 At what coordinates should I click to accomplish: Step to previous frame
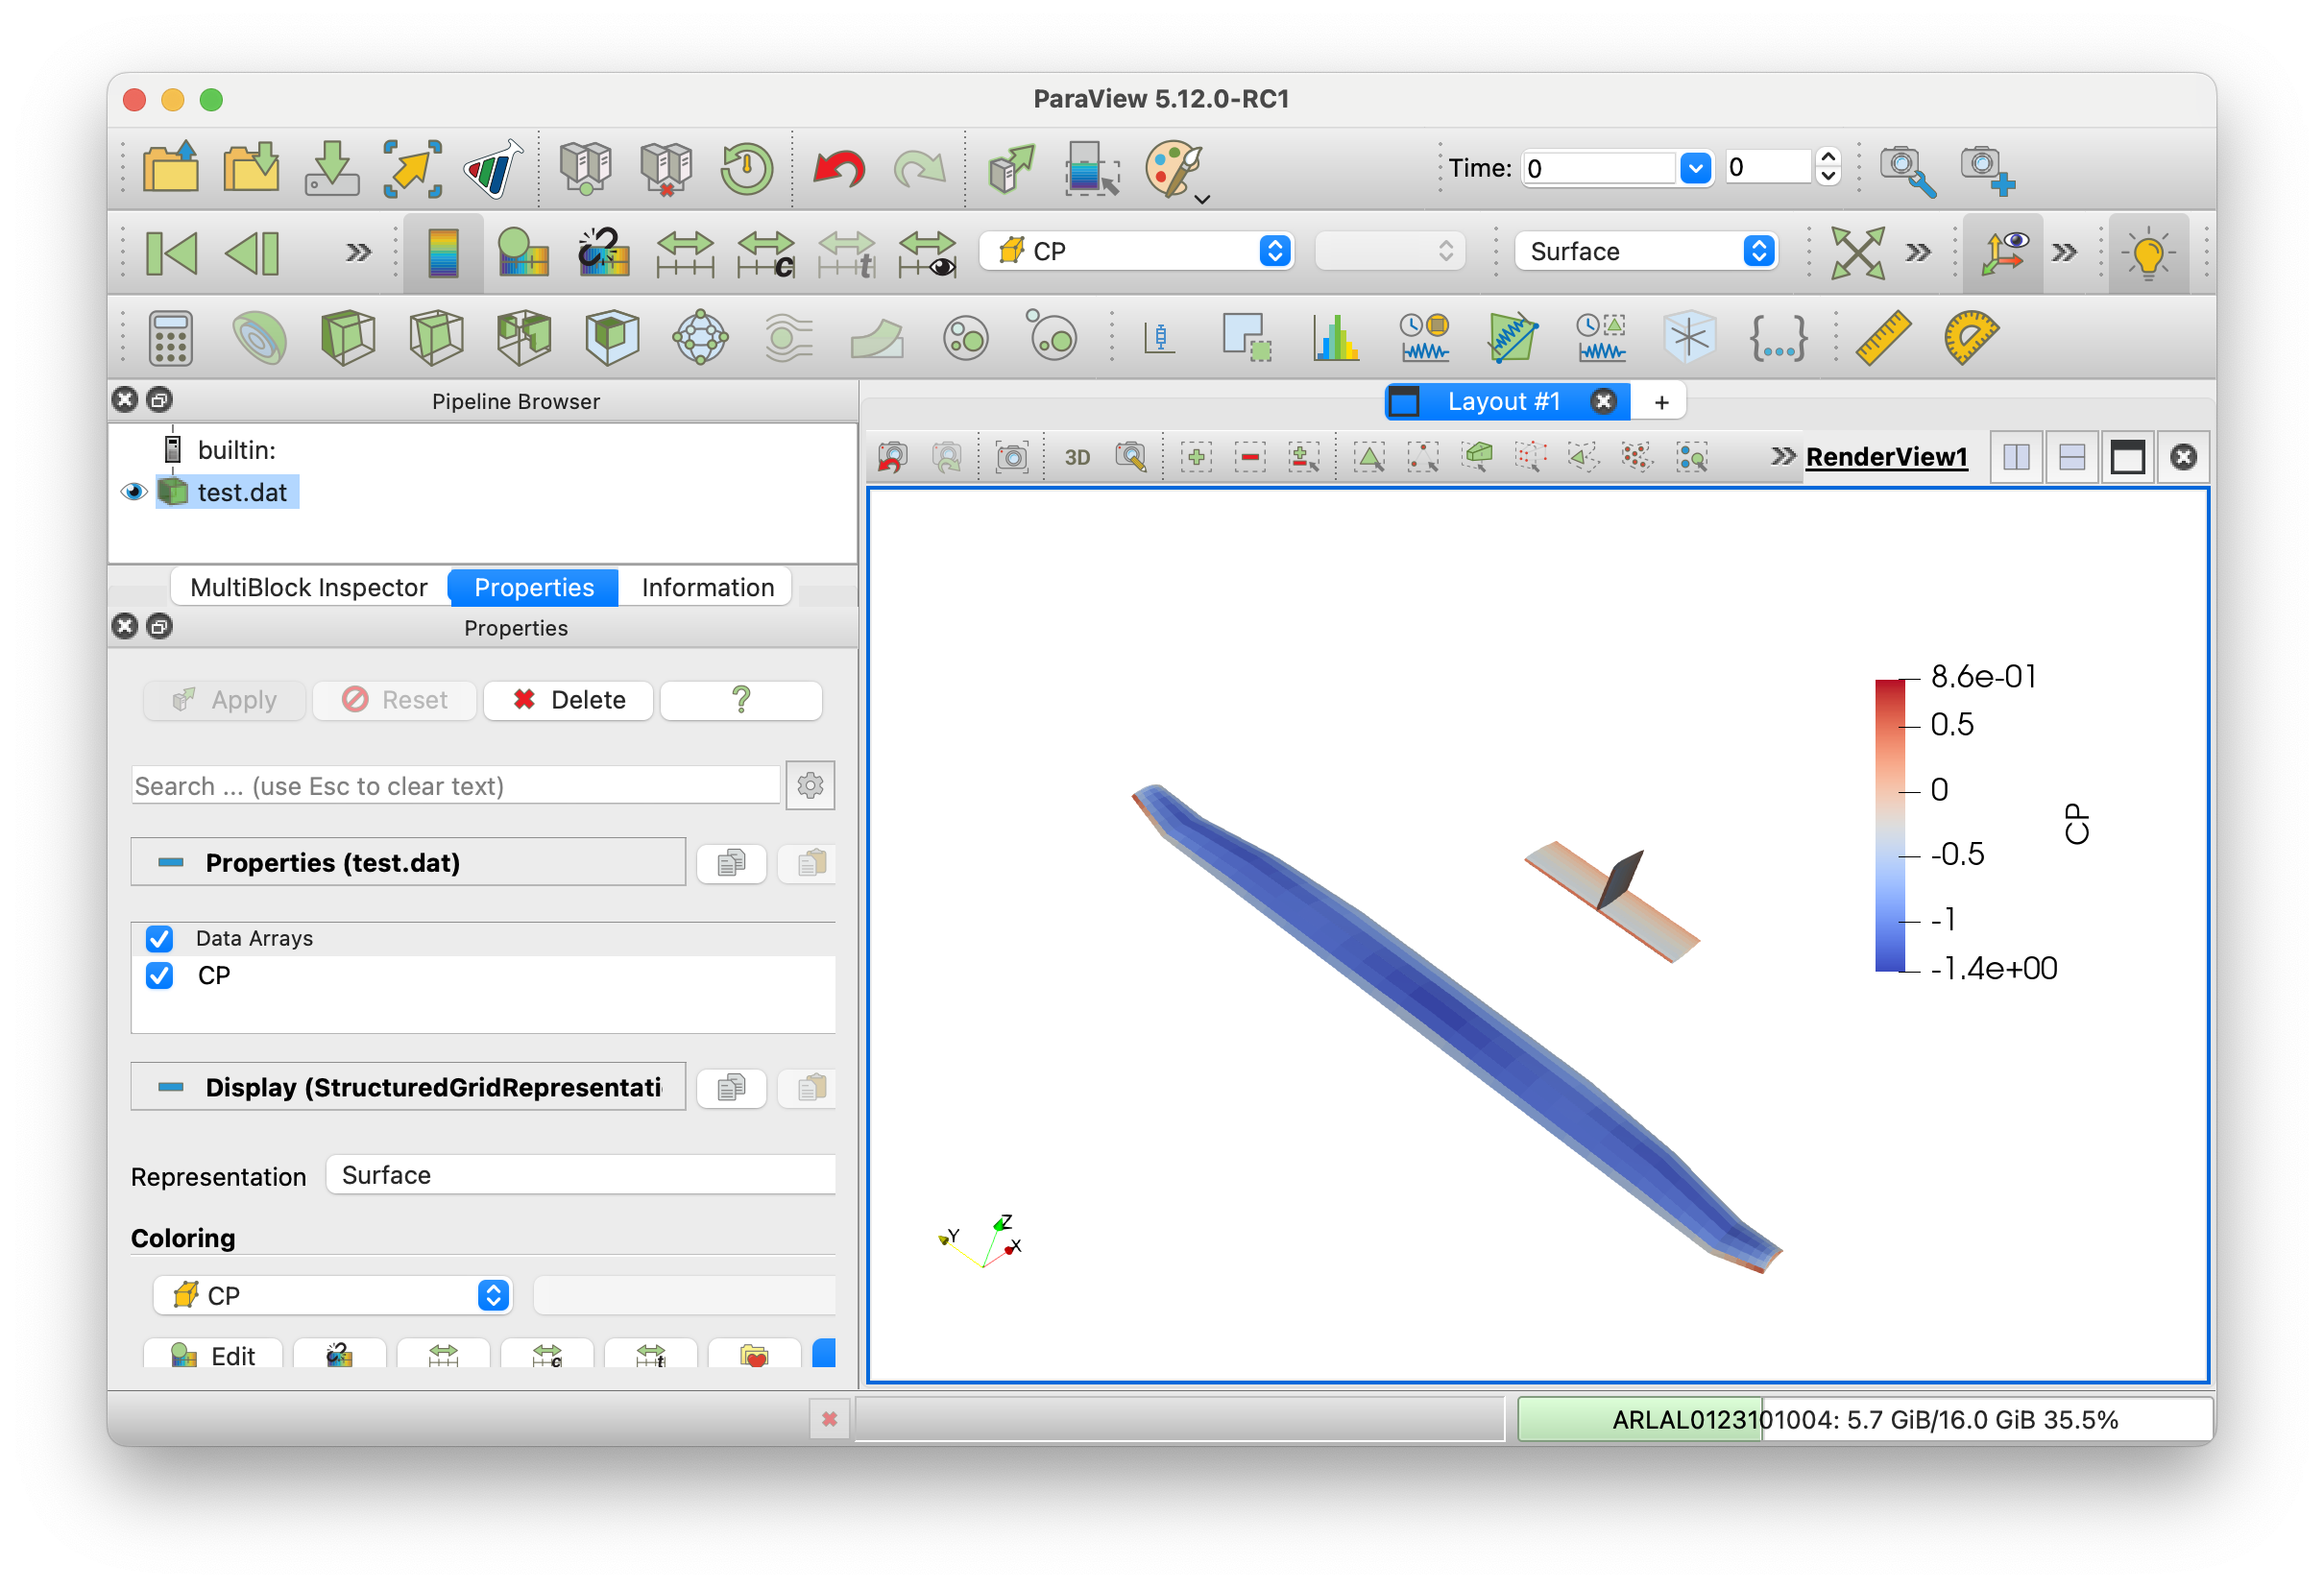point(251,252)
